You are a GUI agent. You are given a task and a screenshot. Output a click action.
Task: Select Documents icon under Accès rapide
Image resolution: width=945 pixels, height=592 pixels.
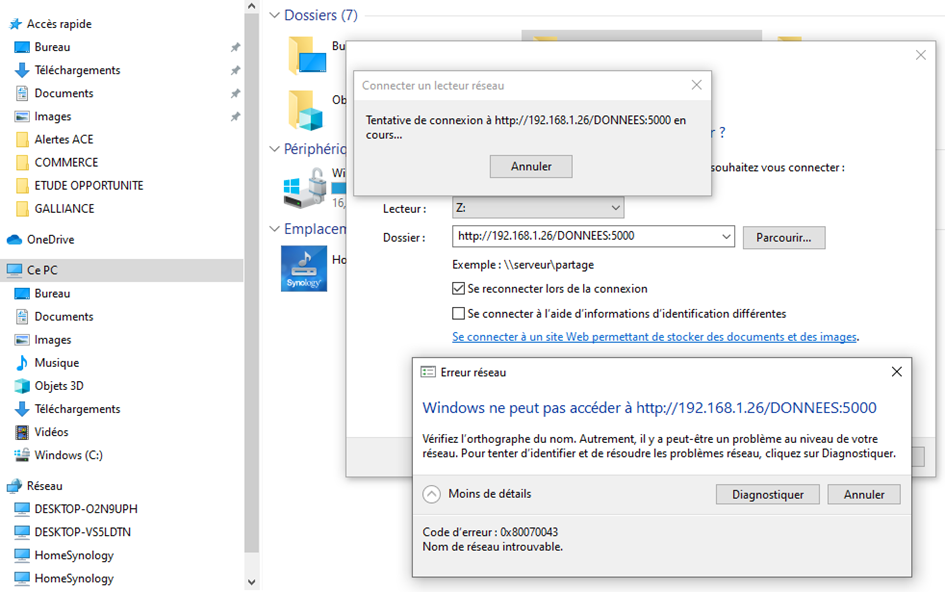(x=22, y=93)
